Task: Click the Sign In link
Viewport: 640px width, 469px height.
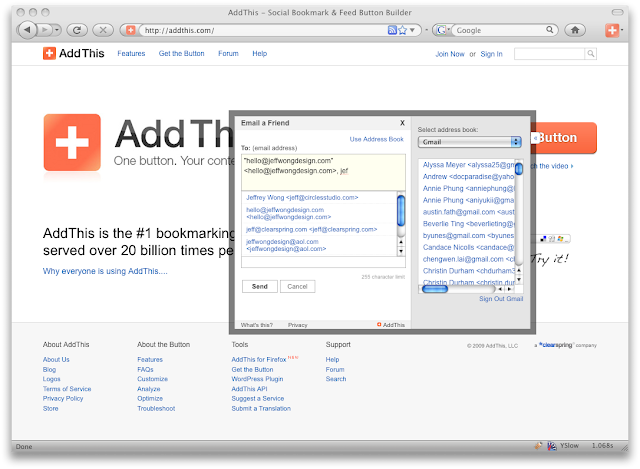Action: (491, 54)
